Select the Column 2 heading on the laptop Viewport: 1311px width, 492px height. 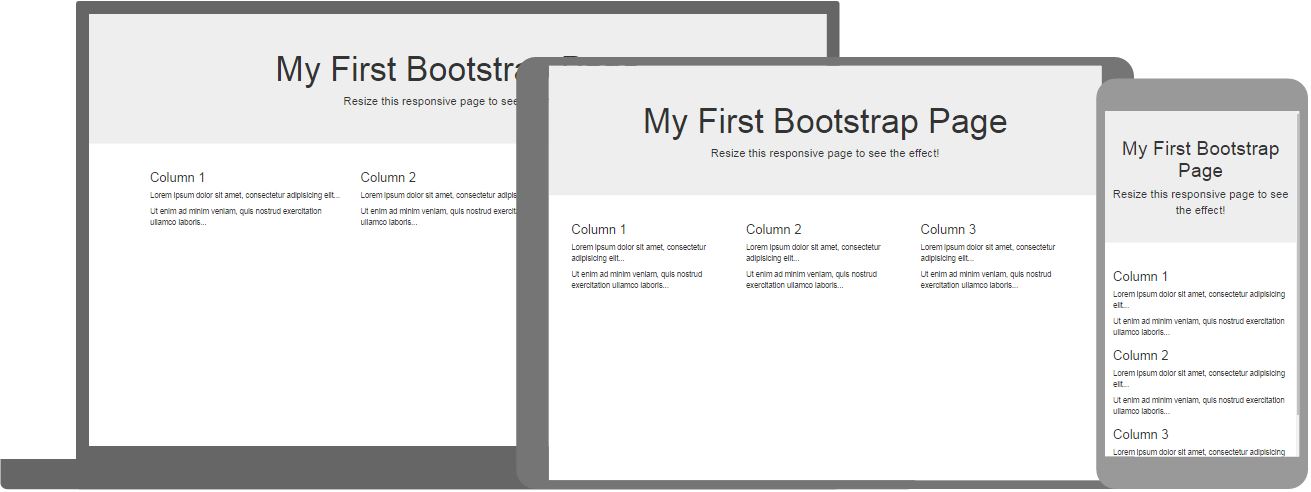point(388,178)
